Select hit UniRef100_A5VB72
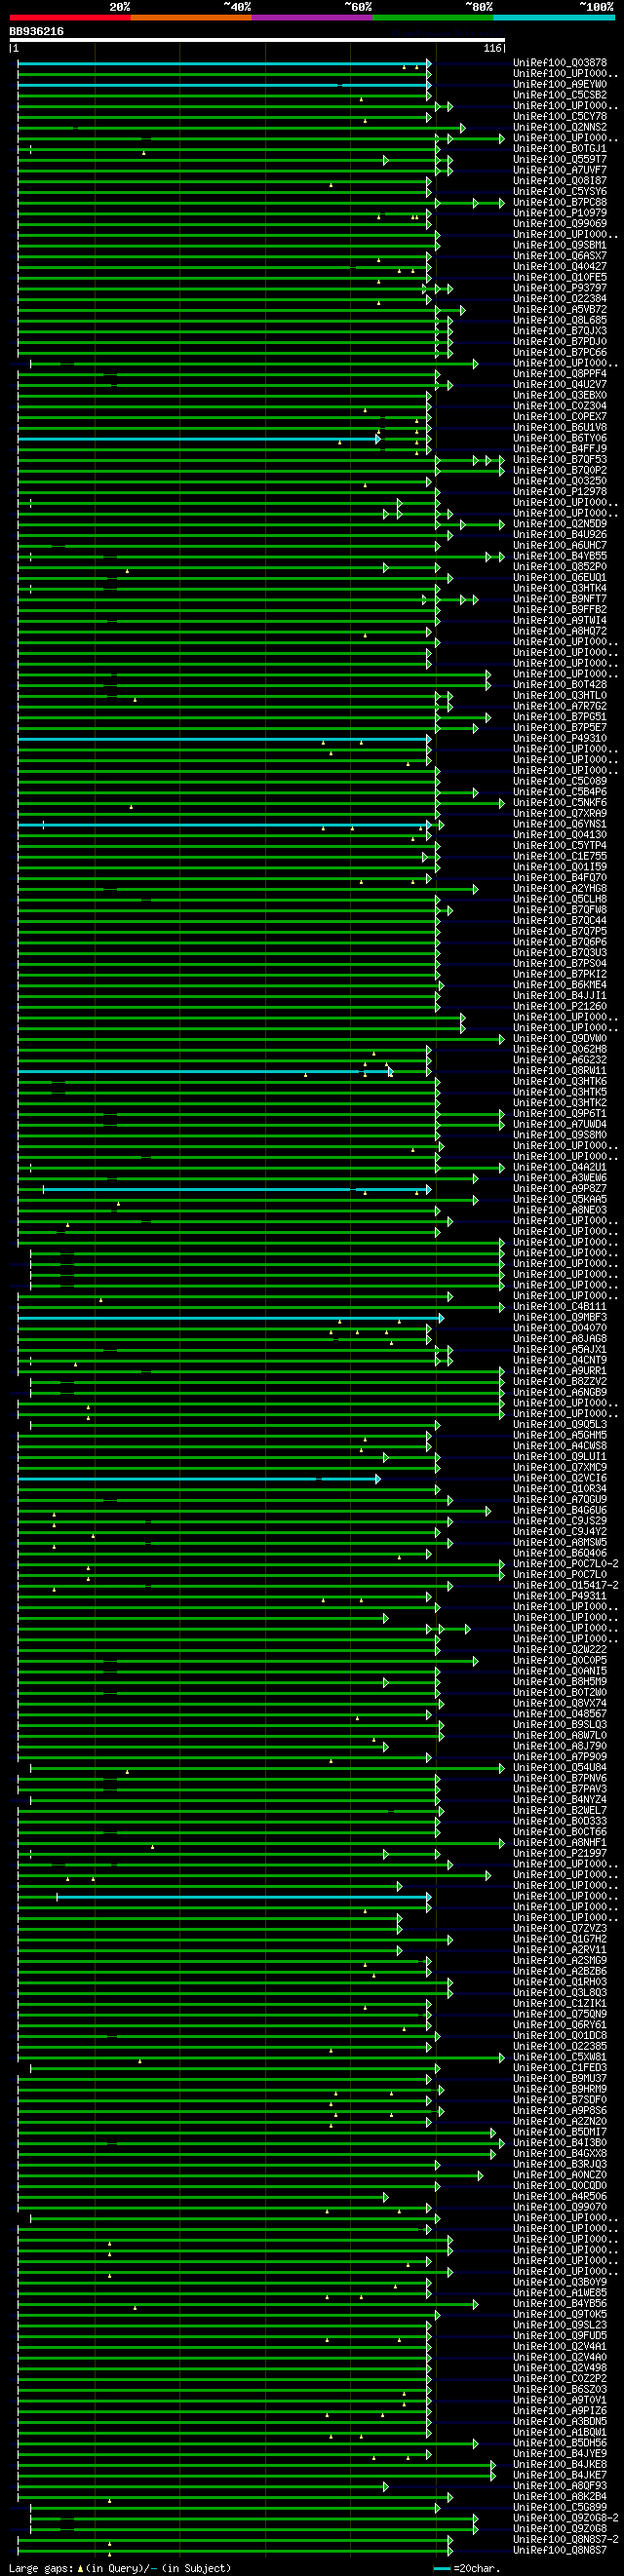This screenshot has height=2576, width=624. (x=560, y=310)
